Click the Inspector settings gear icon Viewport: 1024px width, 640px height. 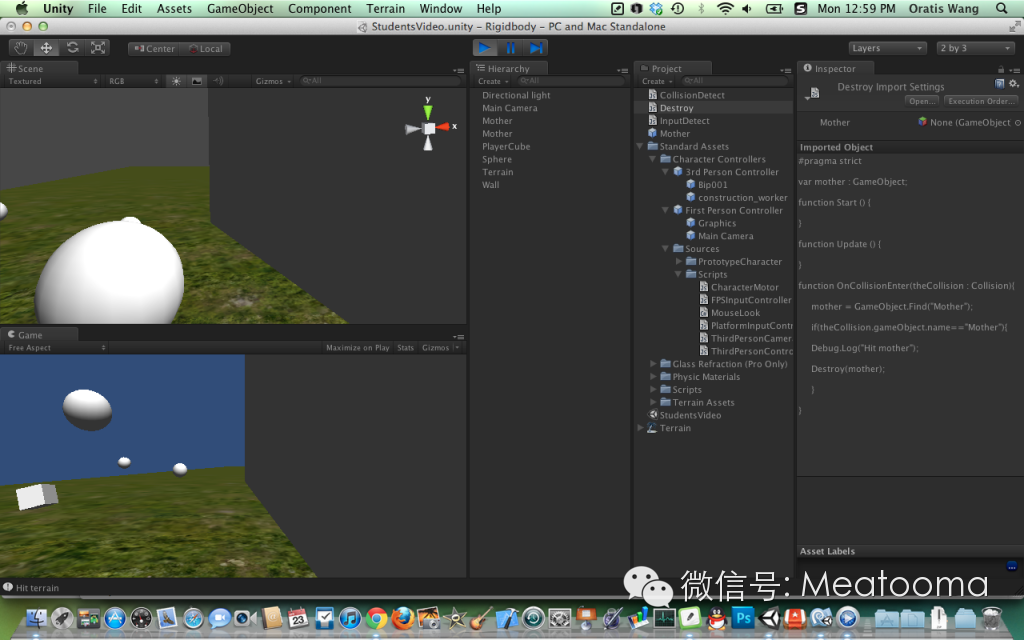click(1014, 83)
